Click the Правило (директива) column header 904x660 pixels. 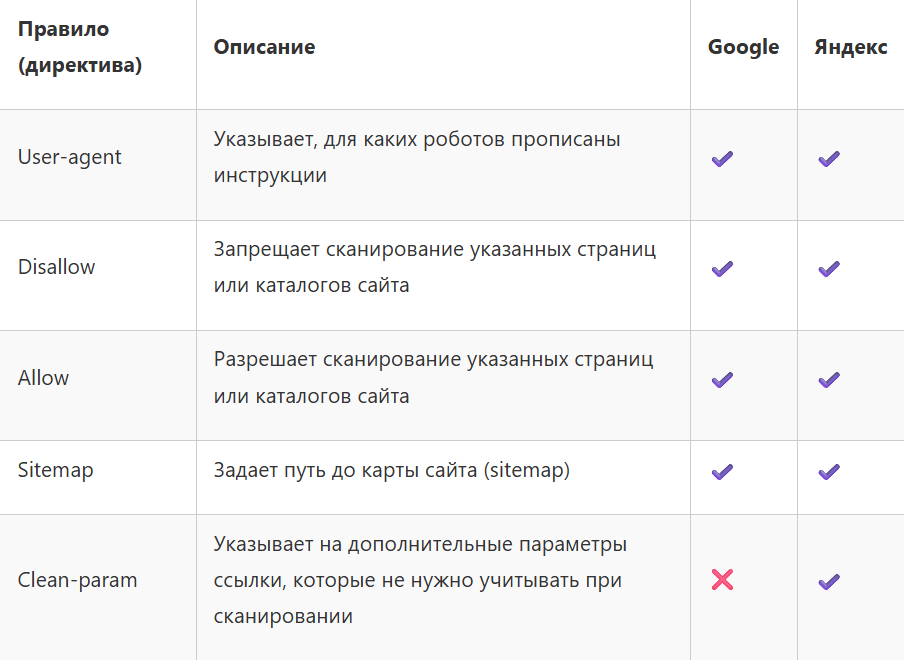[80, 48]
